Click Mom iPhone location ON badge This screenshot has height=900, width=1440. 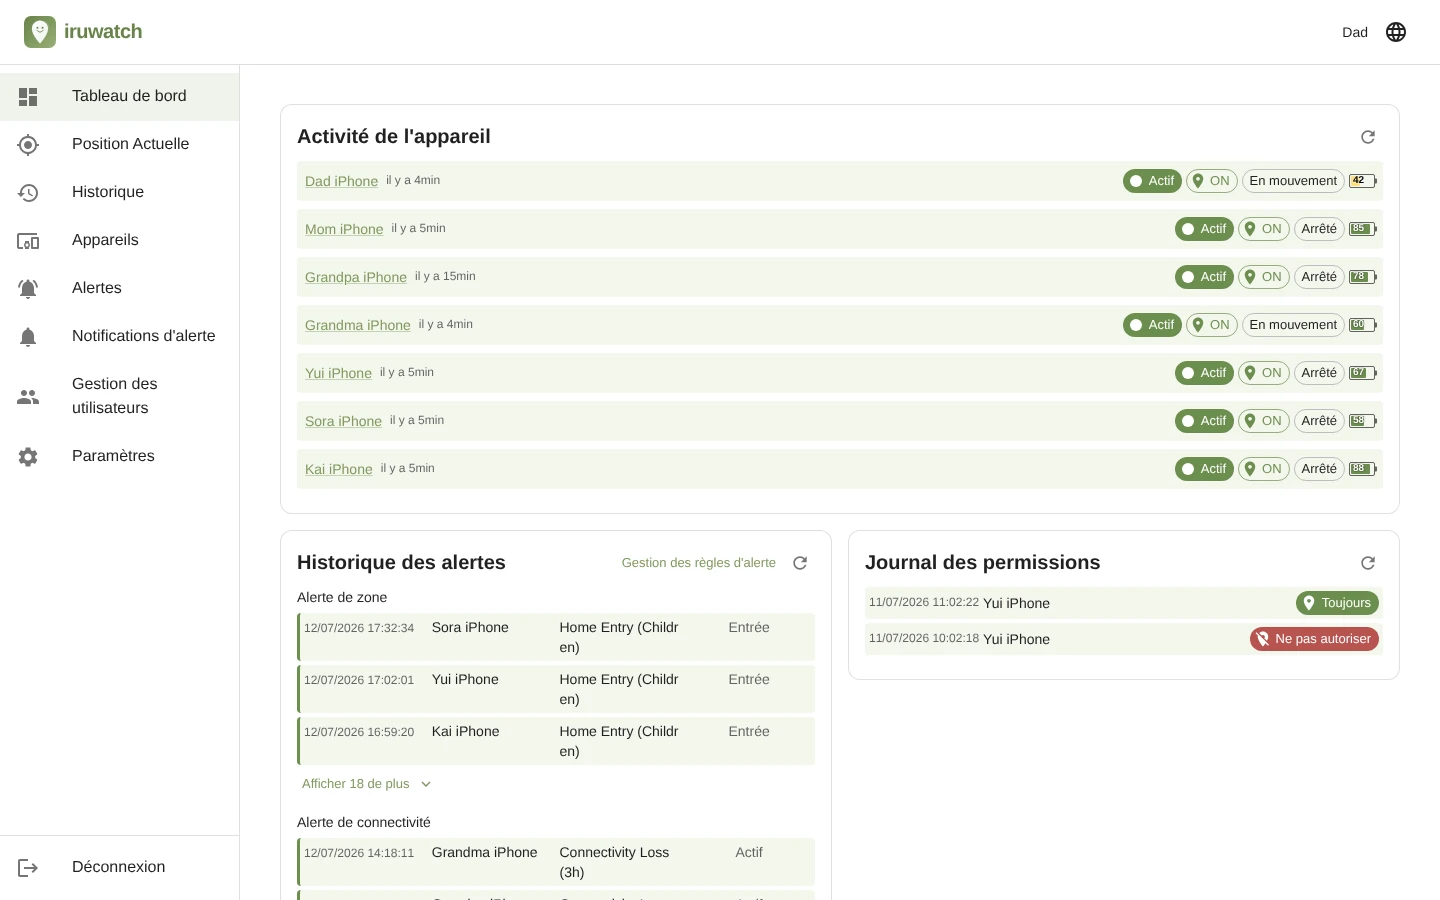(x=1264, y=229)
